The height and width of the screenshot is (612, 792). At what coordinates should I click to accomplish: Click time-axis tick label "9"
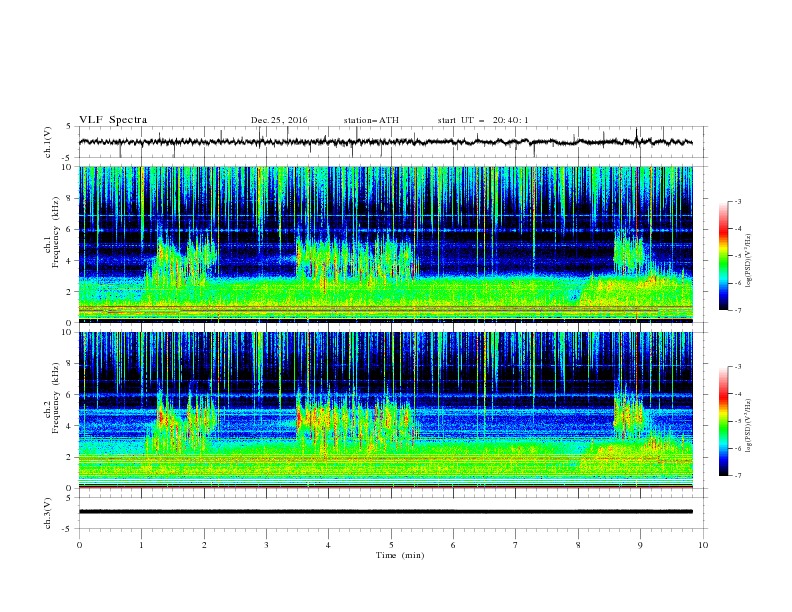[640, 545]
